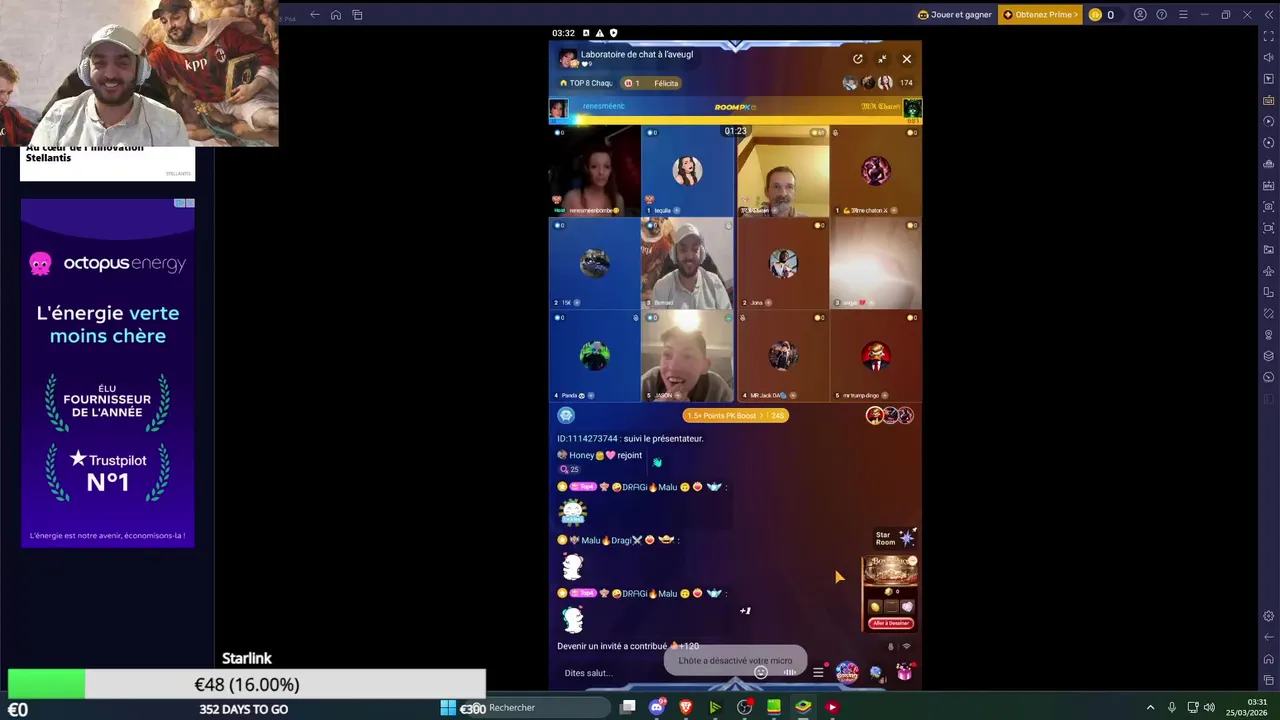Open the three-line menu icon in chat bar
Image resolution: width=1280 pixels, height=720 pixels.
tap(818, 673)
